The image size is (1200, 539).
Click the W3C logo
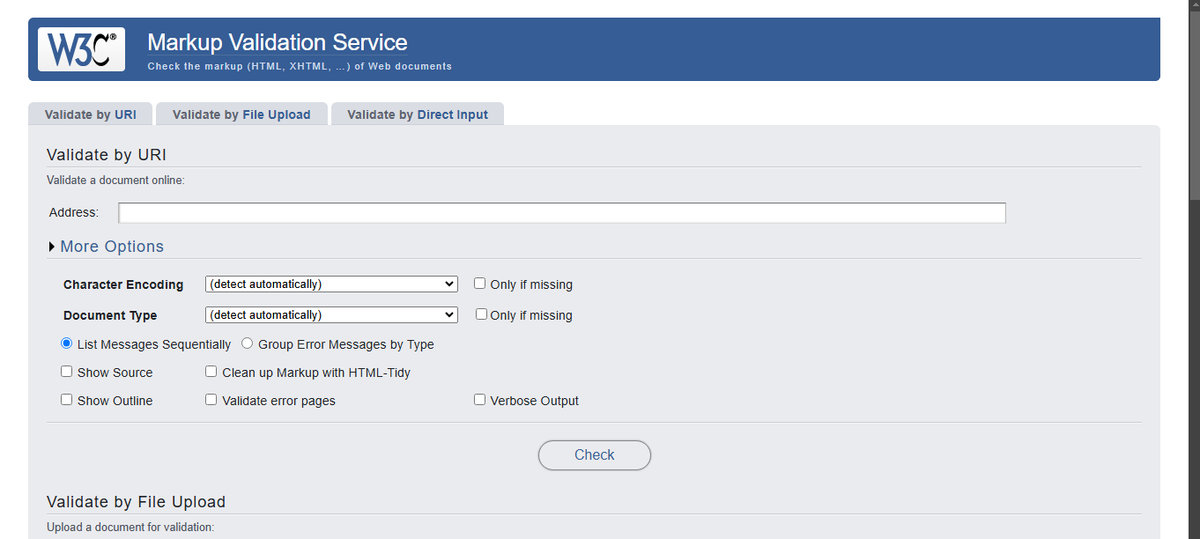(81, 49)
